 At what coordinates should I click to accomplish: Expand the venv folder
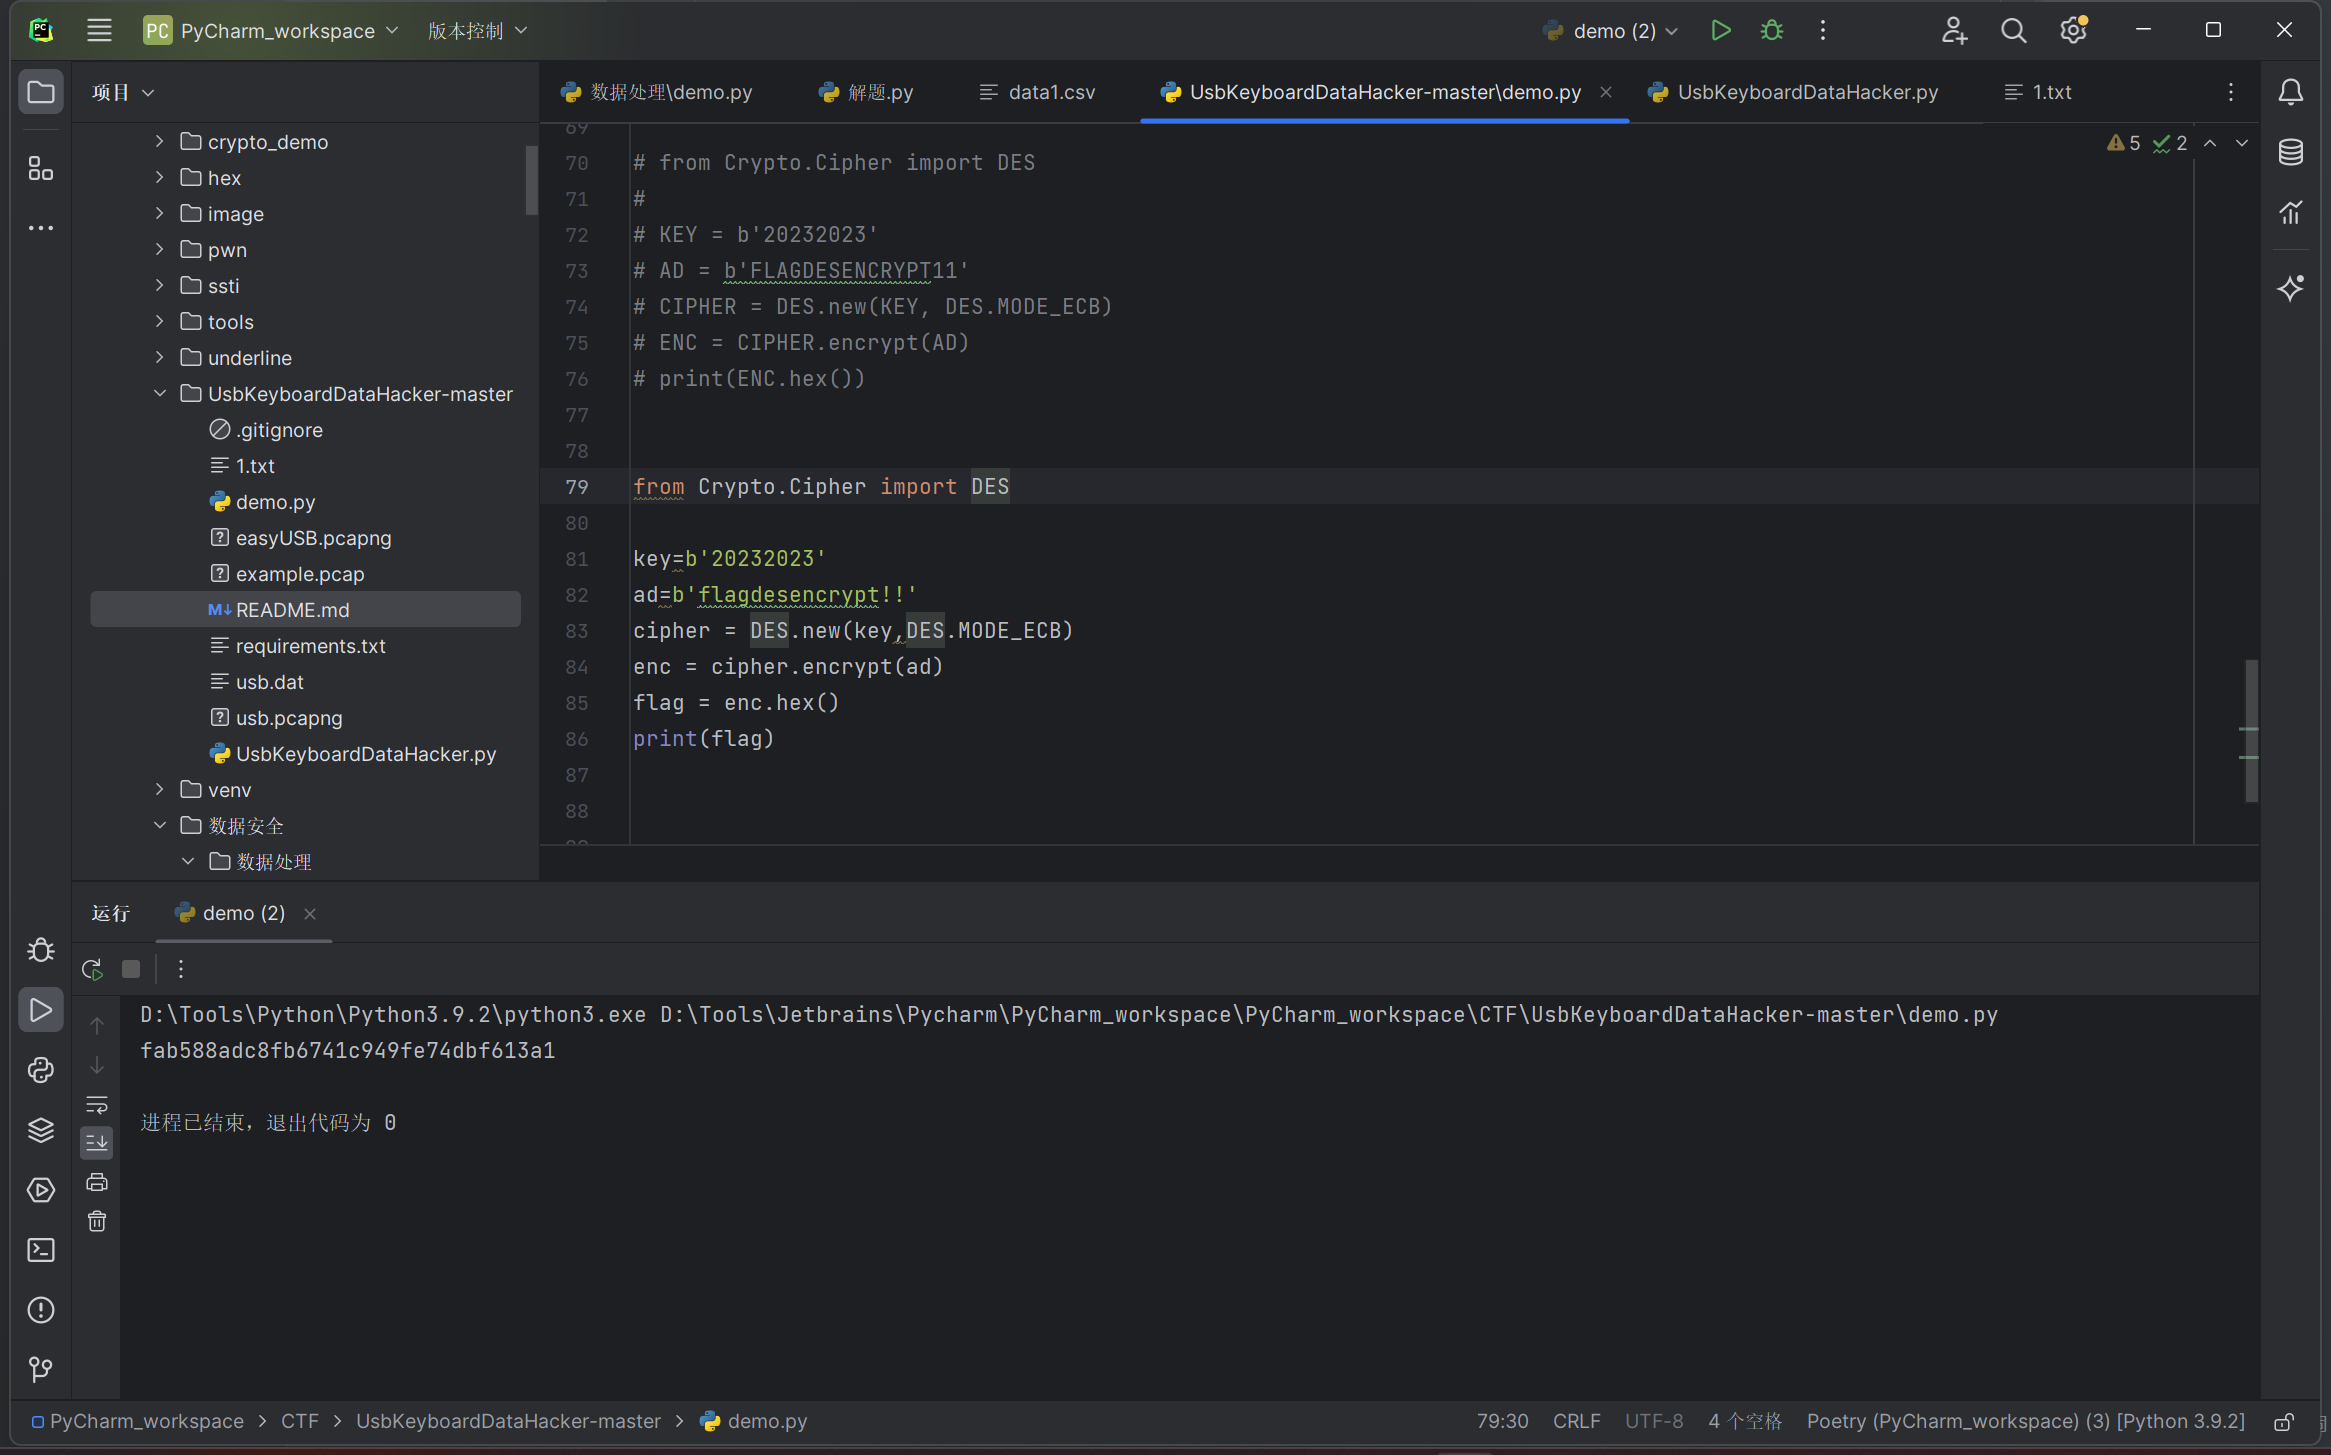coord(160,789)
